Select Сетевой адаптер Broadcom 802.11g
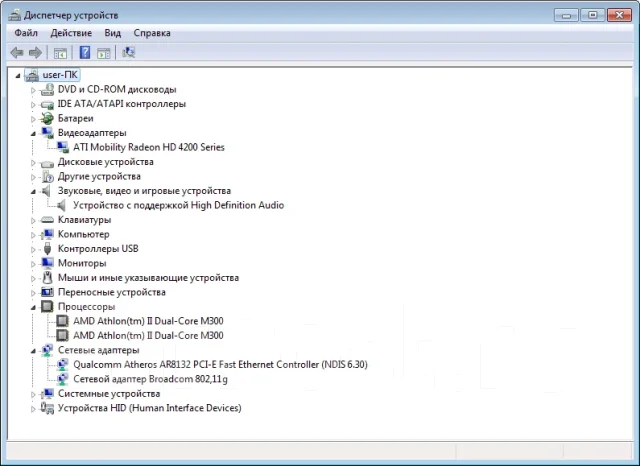The image size is (640, 466). tap(150, 379)
